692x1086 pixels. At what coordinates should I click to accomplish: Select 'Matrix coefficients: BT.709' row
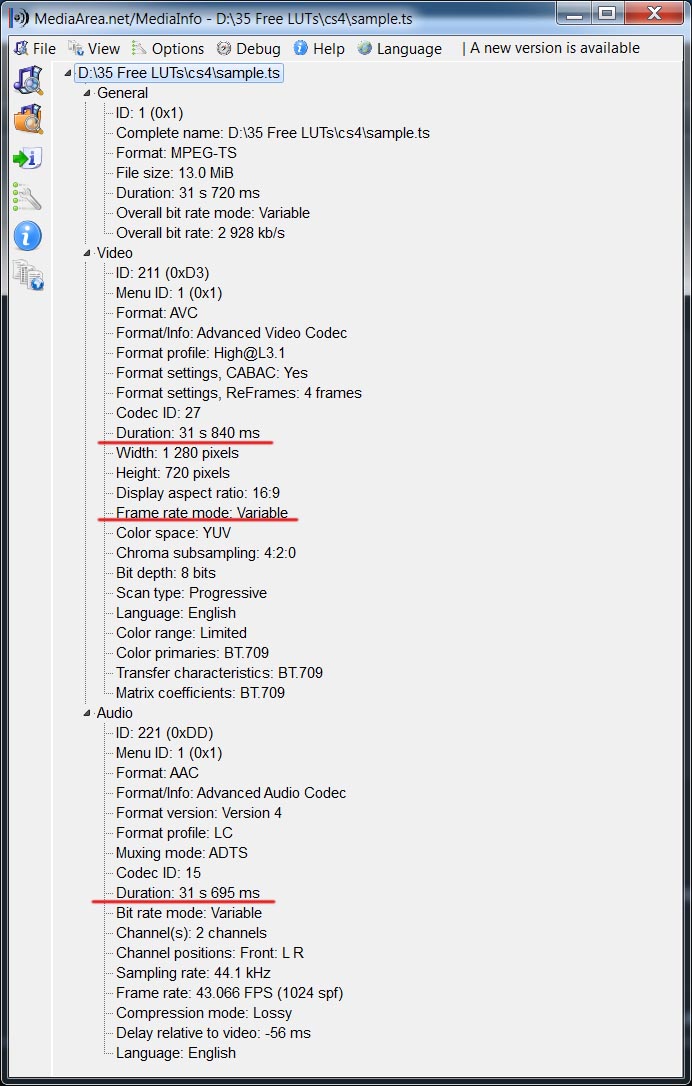tap(200, 693)
